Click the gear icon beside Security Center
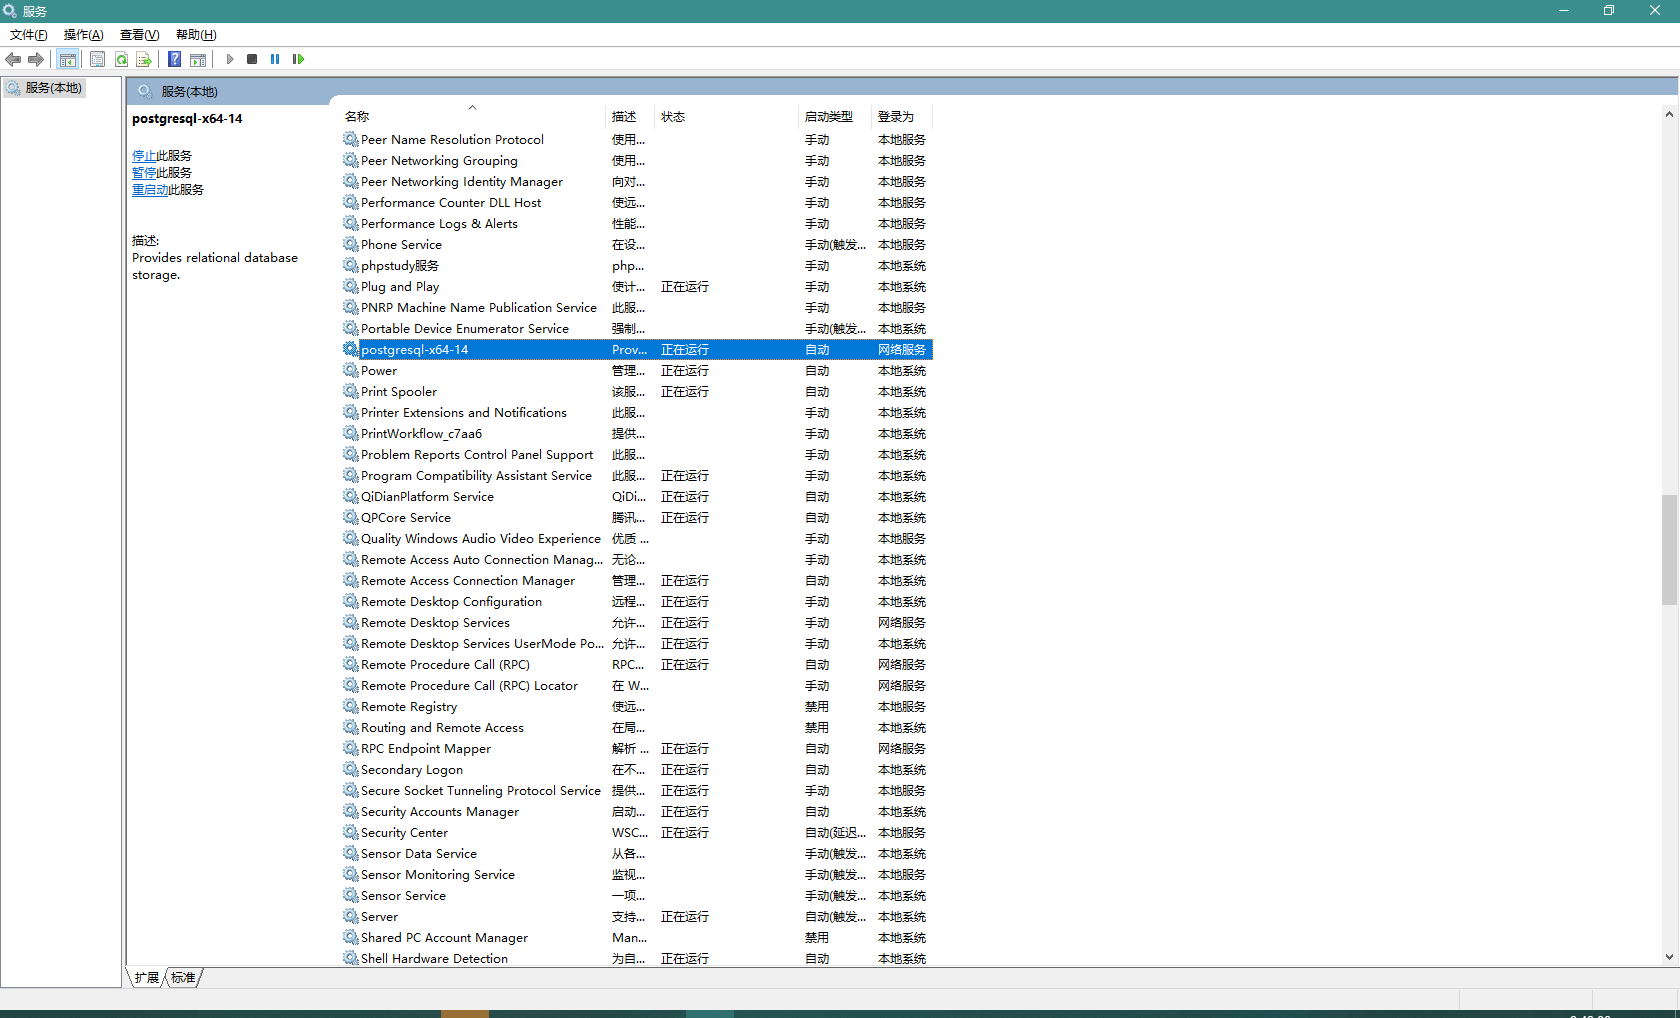1680x1018 pixels. 351,832
